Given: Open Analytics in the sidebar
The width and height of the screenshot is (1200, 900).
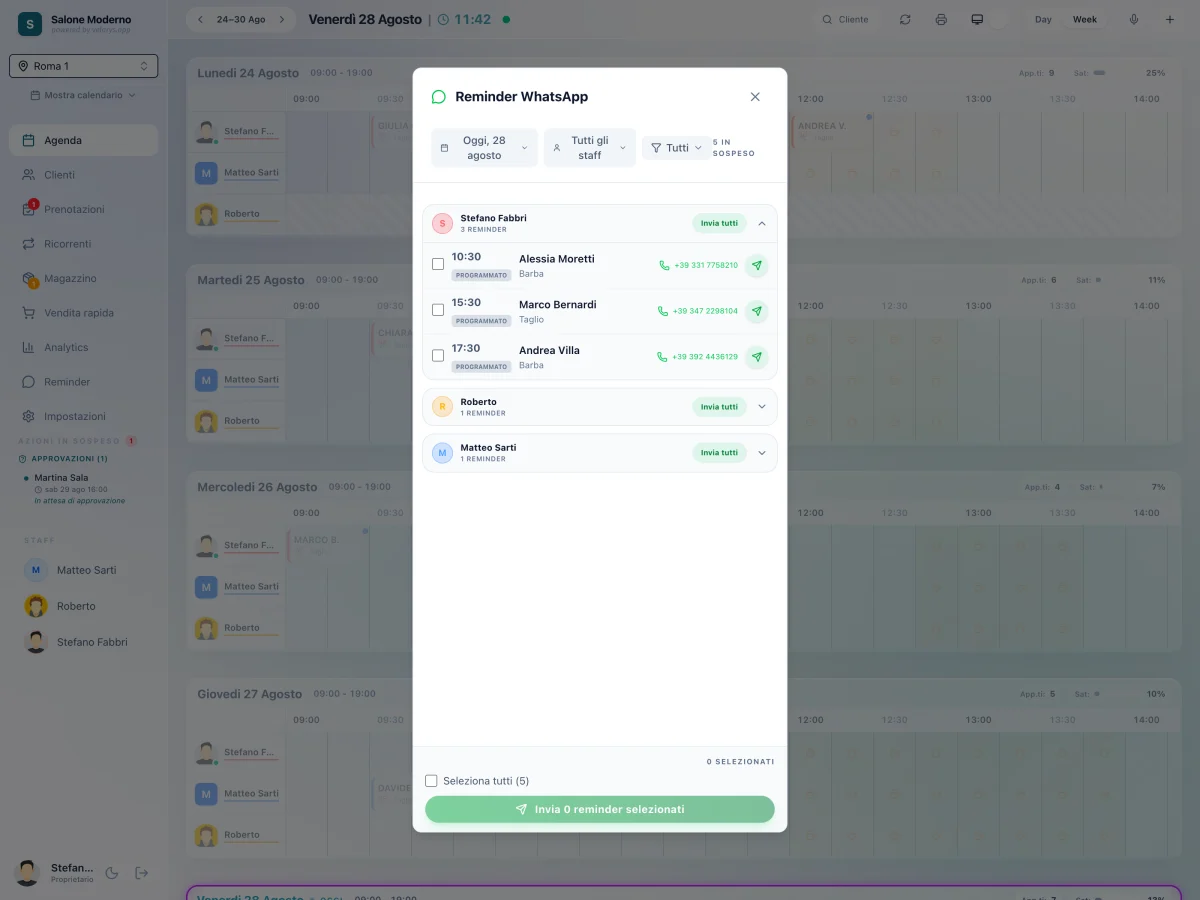Looking at the screenshot, I should point(84,348).
